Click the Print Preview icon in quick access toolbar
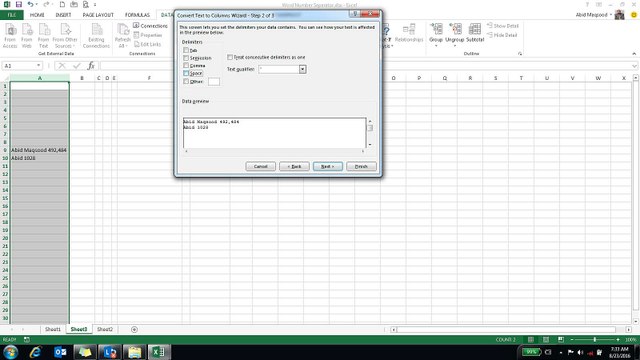Screen dimensions: 640x360 86,4
